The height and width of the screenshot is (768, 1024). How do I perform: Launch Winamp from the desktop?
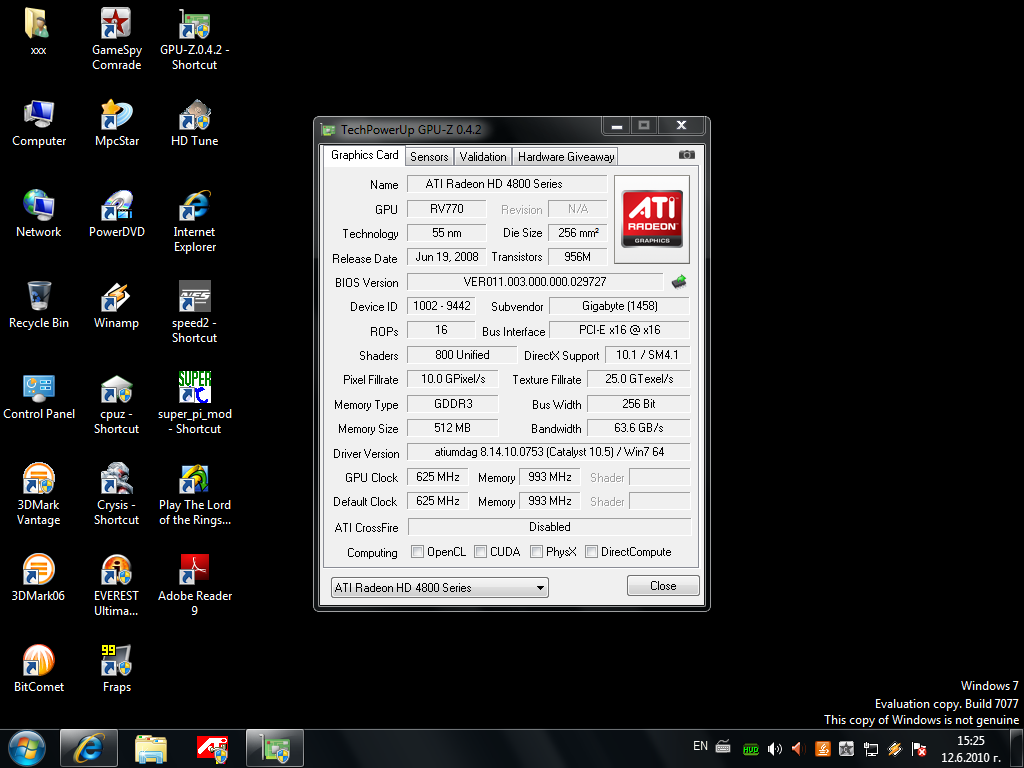tap(116, 305)
